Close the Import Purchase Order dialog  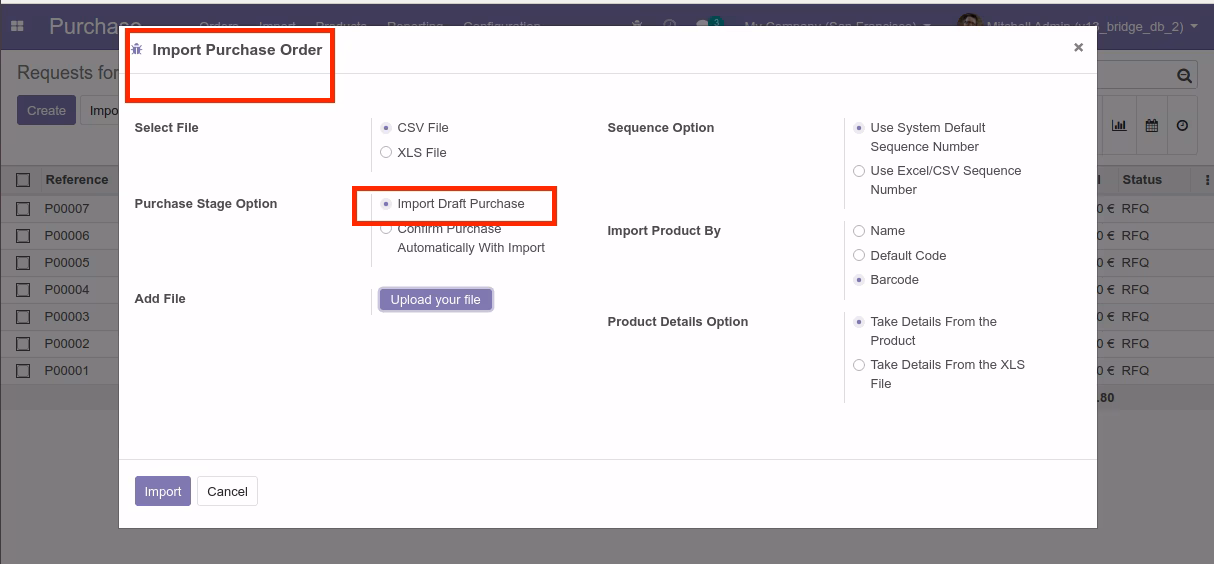click(1078, 47)
